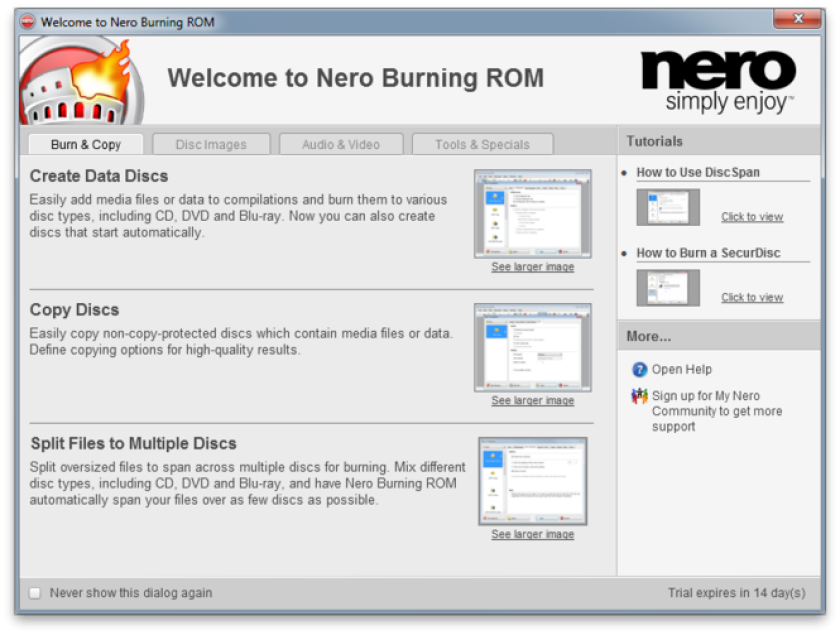The height and width of the screenshot is (635, 840).
Task: Click the Create Data Discs screenshot thumbnail
Action: click(x=532, y=214)
